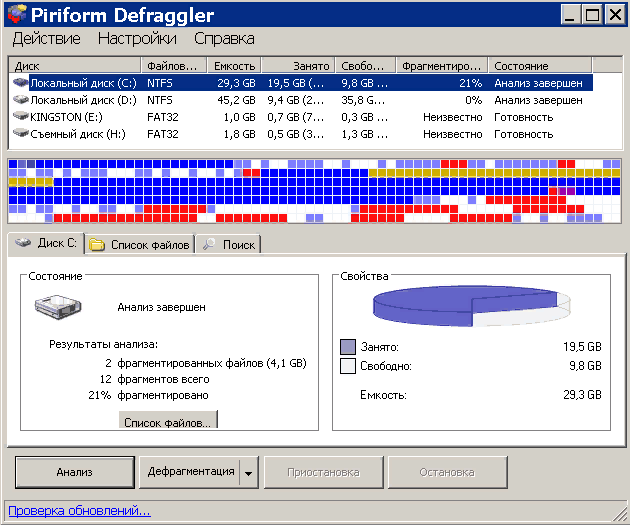Sort by the Занято column header
Screen dimensions: 630x525
click(x=298, y=65)
